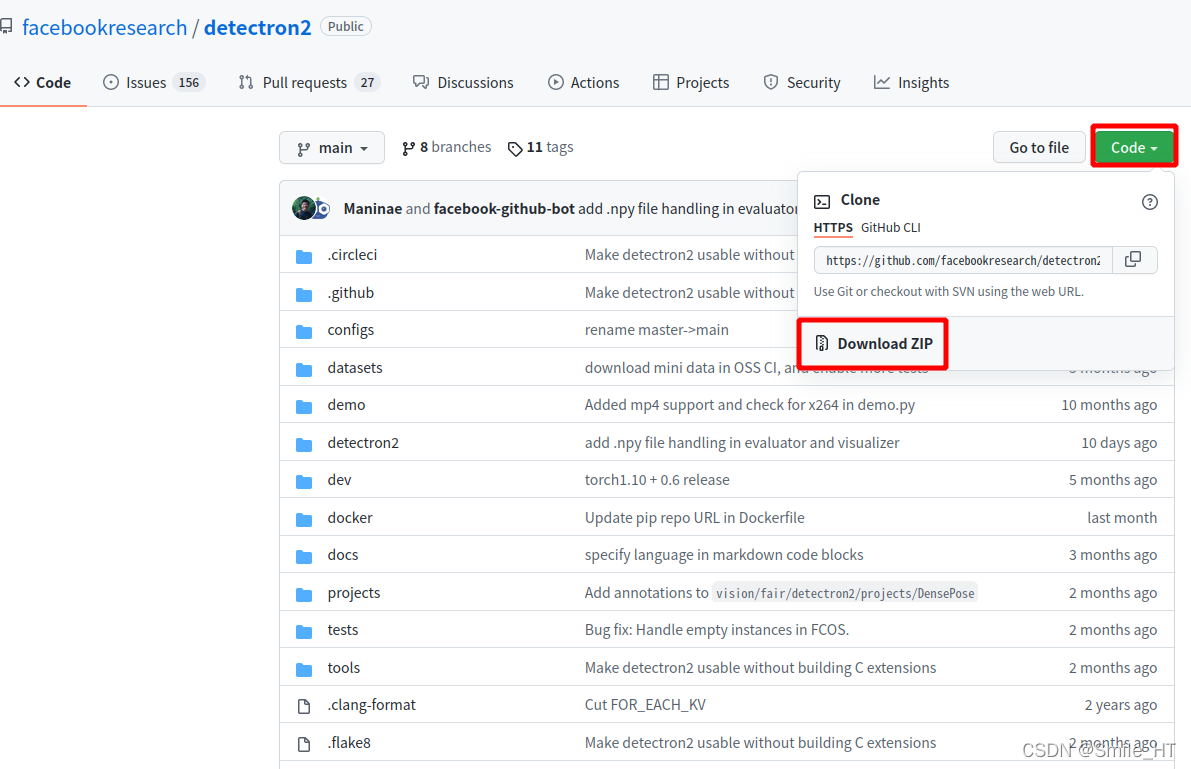Open the Clone help question-mark icon

click(1149, 202)
